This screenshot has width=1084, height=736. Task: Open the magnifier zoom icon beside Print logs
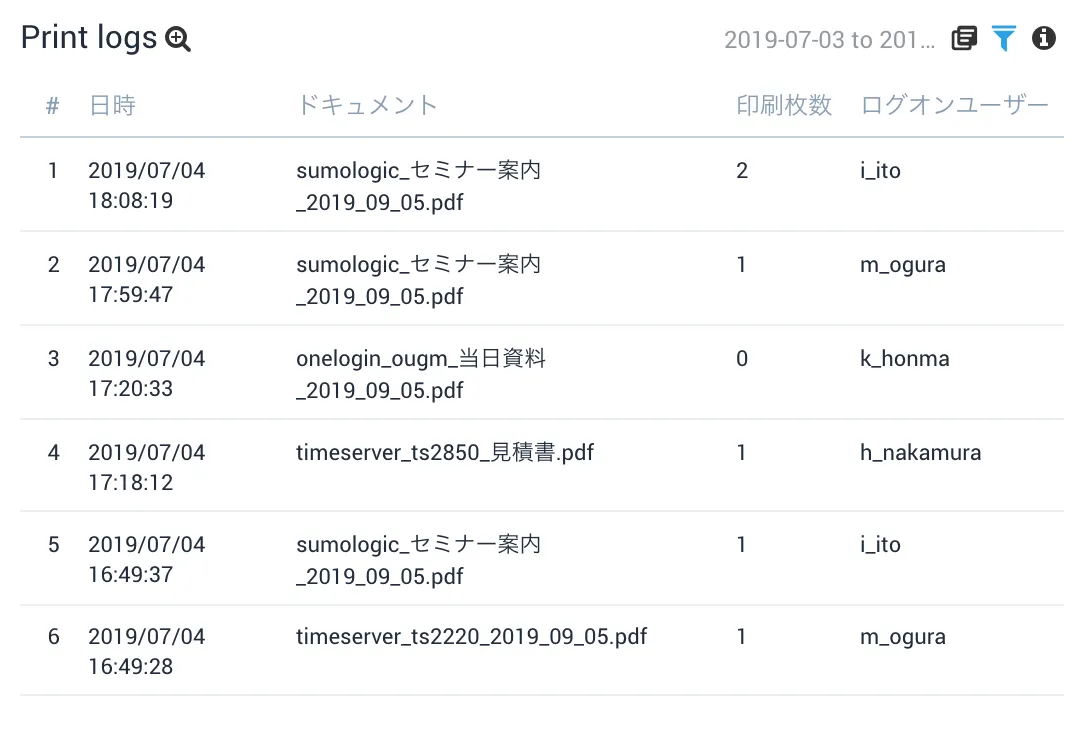[x=178, y=39]
